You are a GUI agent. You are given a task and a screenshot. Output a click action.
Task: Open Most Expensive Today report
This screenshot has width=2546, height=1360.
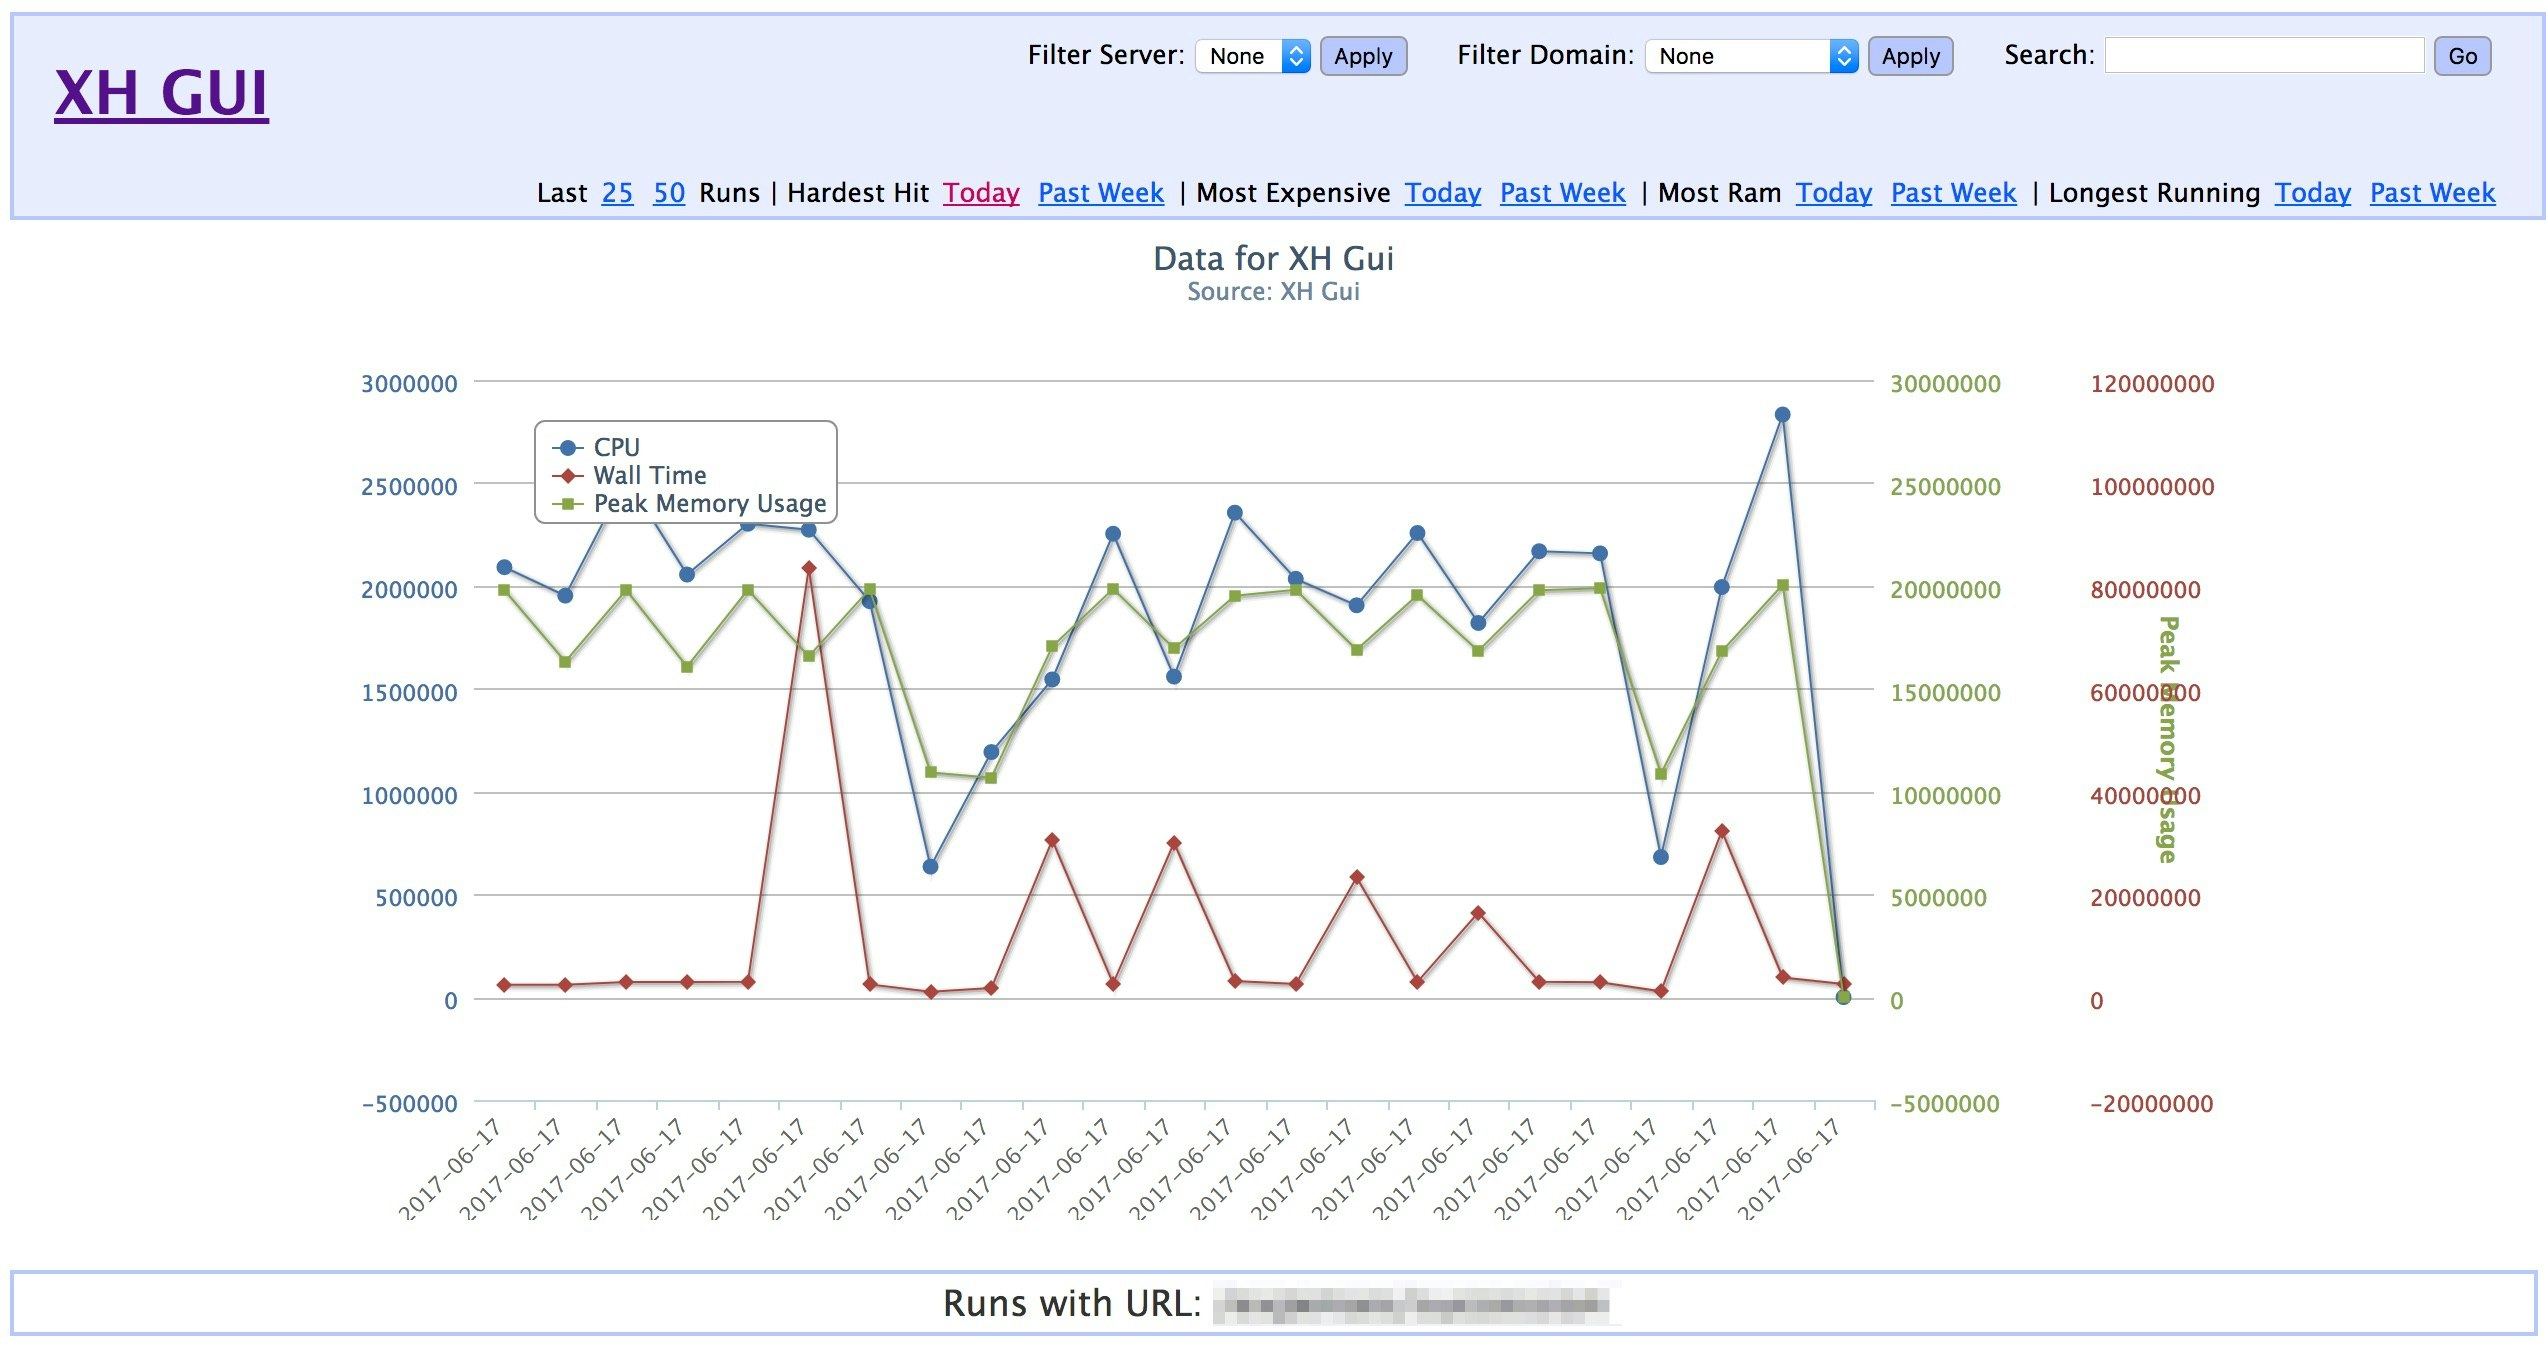[1443, 192]
